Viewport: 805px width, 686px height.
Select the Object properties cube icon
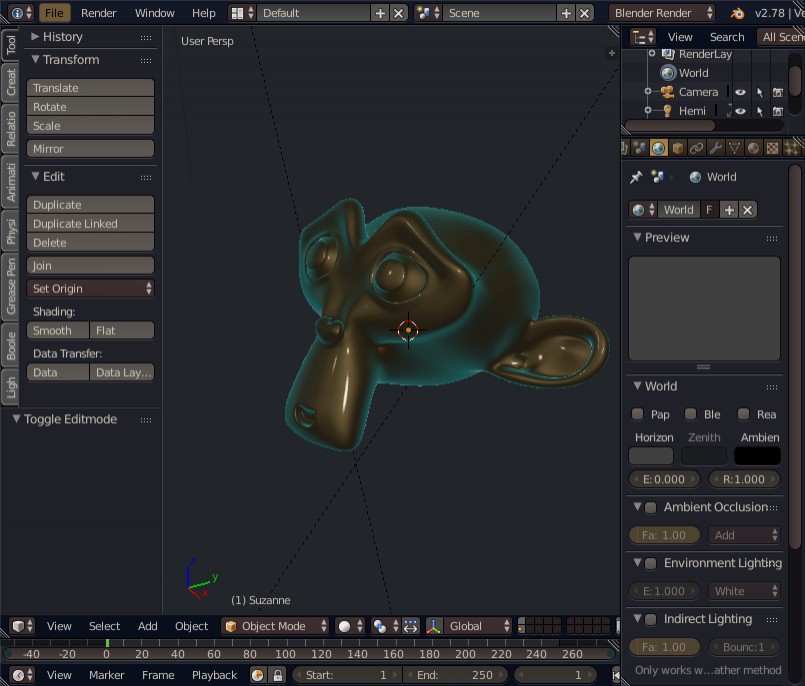pos(676,147)
